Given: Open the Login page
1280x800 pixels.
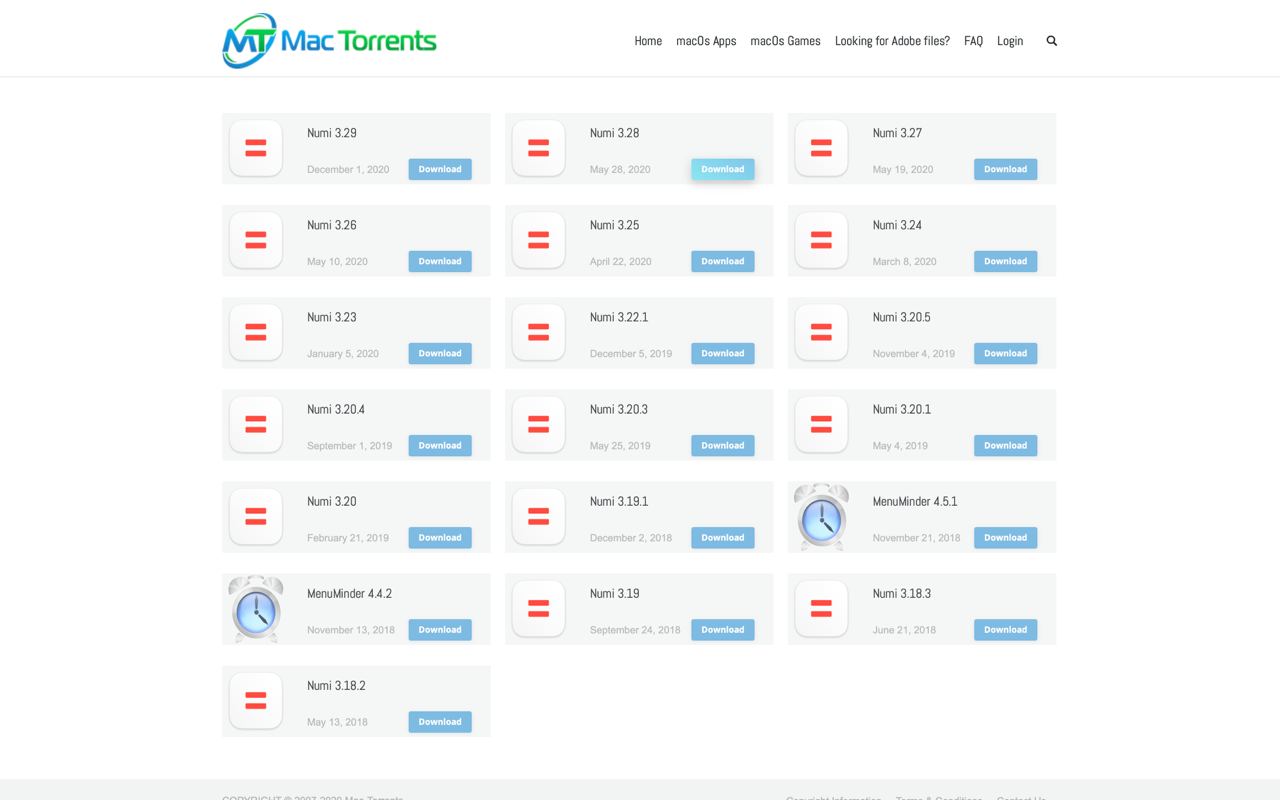Looking at the screenshot, I should pos(1010,41).
